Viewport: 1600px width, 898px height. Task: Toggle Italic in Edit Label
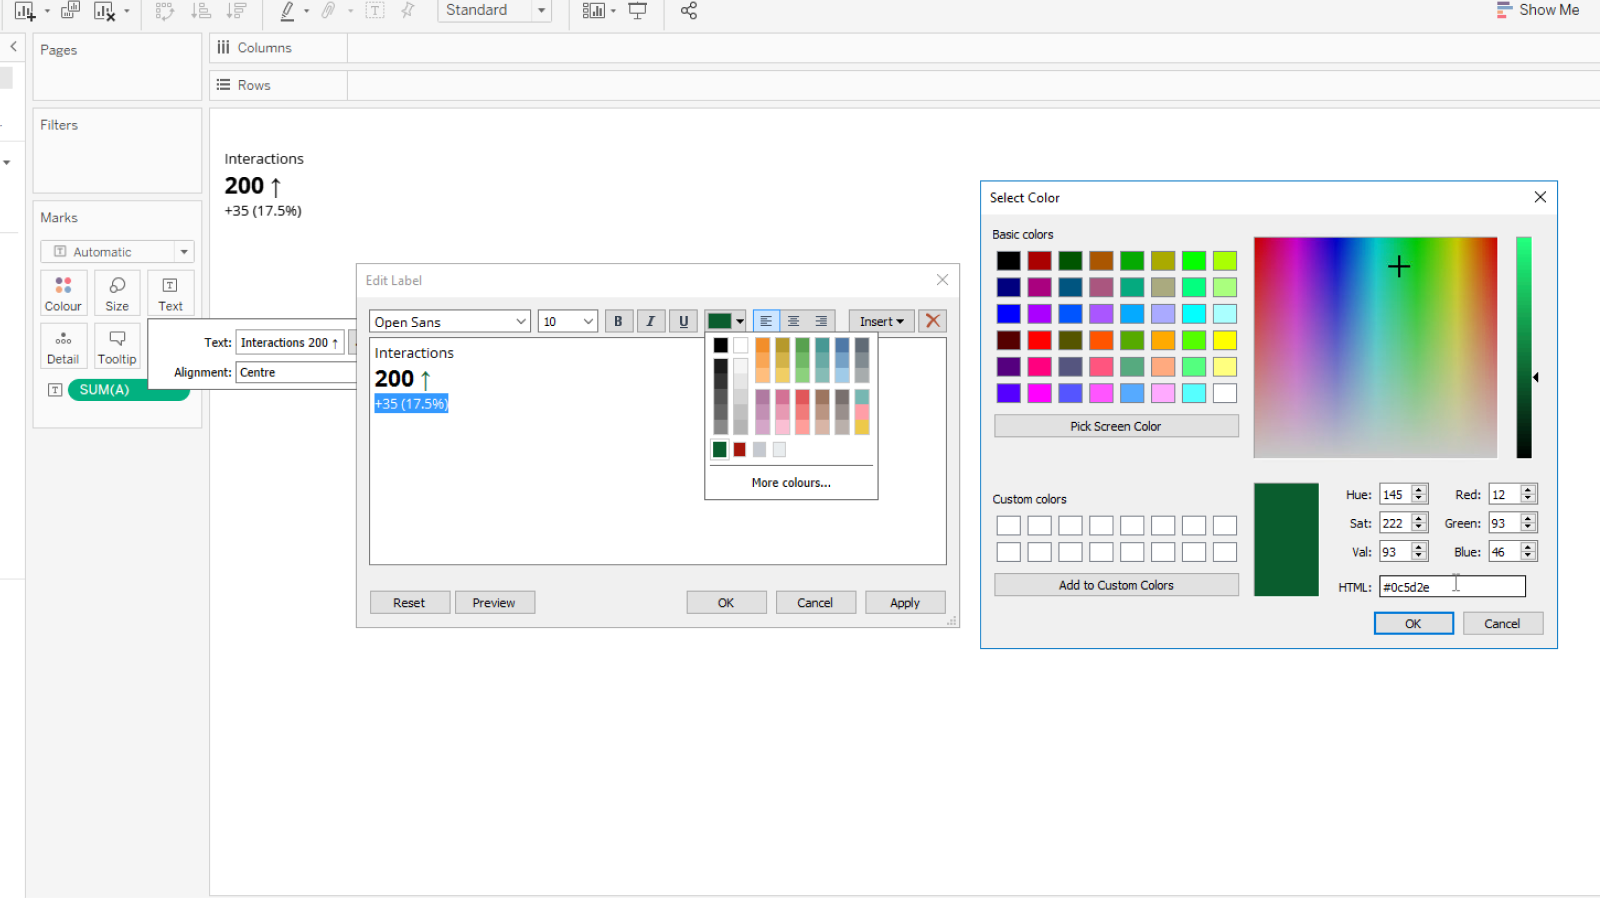(651, 322)
